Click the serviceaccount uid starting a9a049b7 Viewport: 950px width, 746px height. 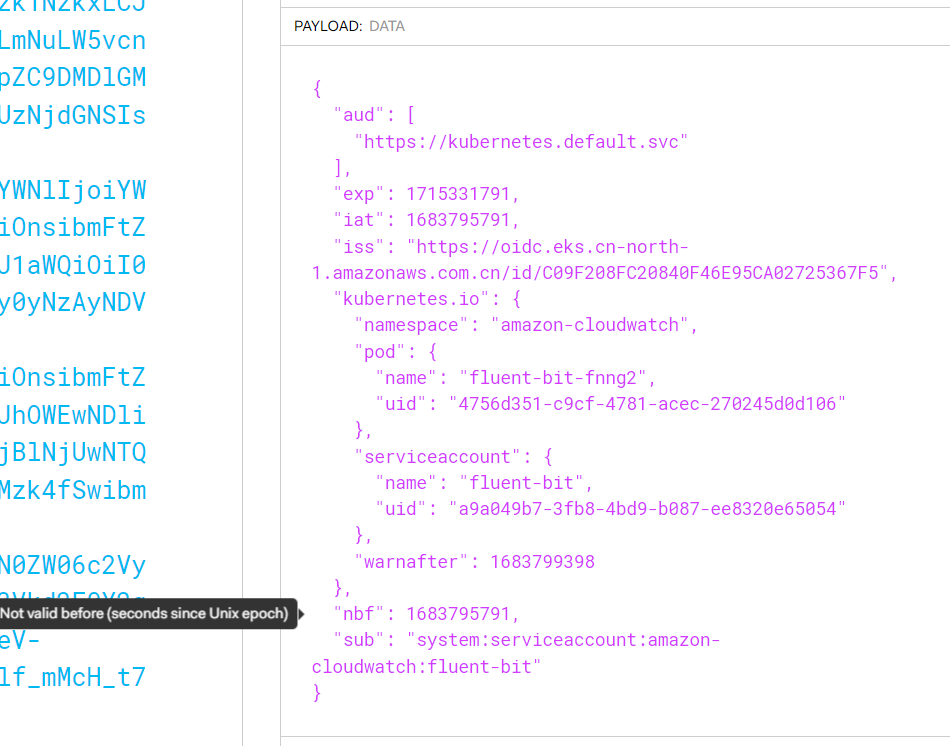pos(646,508)
